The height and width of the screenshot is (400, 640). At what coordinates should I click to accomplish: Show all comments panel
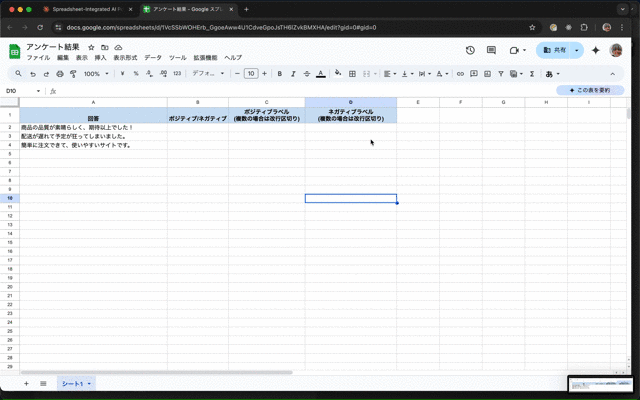tap(491, 50)
